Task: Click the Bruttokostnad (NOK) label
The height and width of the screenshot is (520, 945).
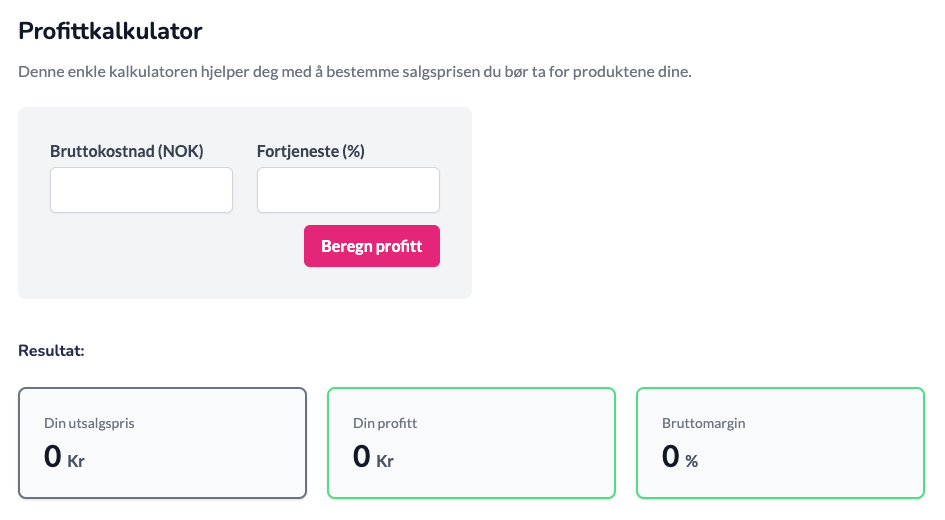Action: click(127, 152)
